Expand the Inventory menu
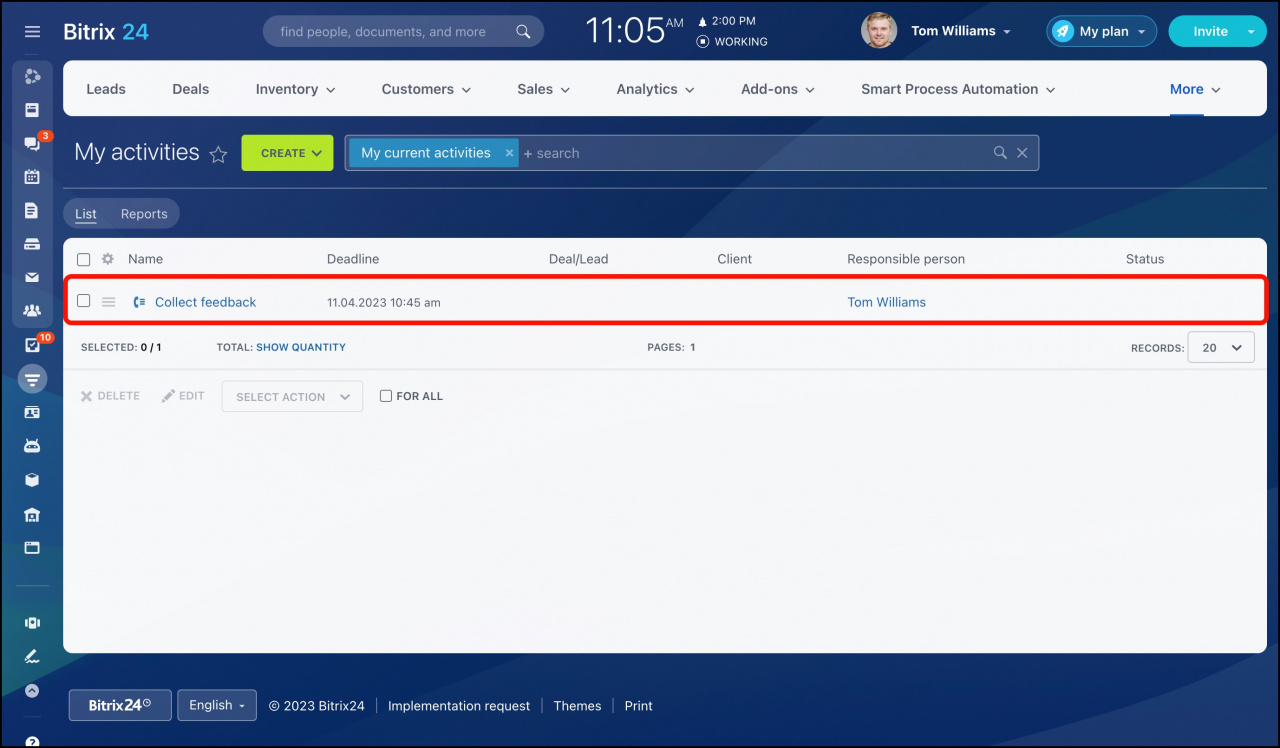1280x748 pixels. [295, 89]
